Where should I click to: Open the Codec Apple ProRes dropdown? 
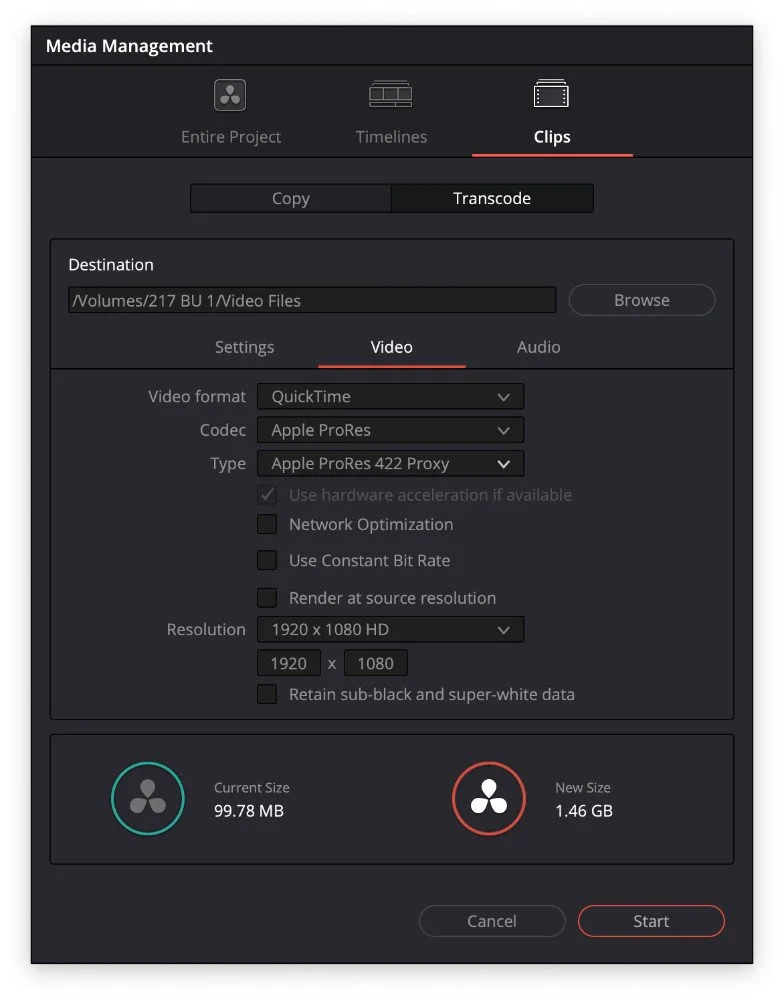390,430
